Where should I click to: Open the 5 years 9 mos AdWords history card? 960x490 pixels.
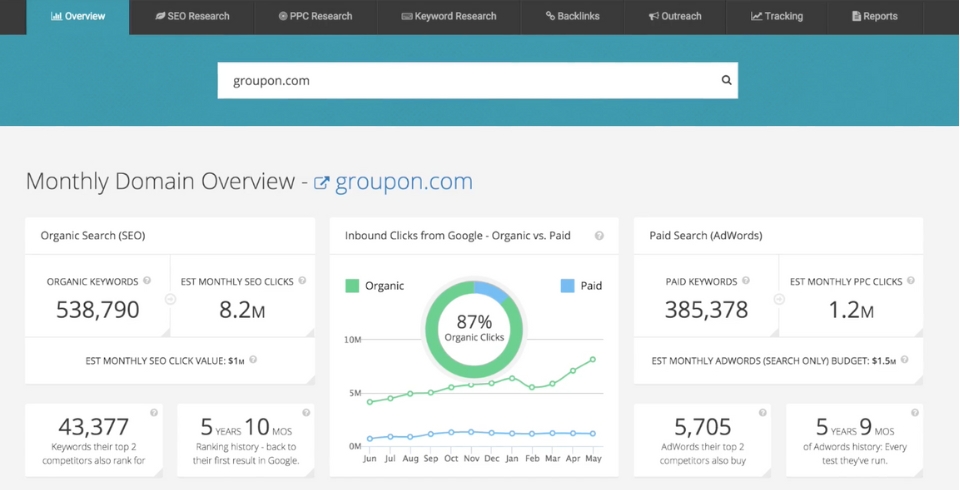(x=855, y=440)
